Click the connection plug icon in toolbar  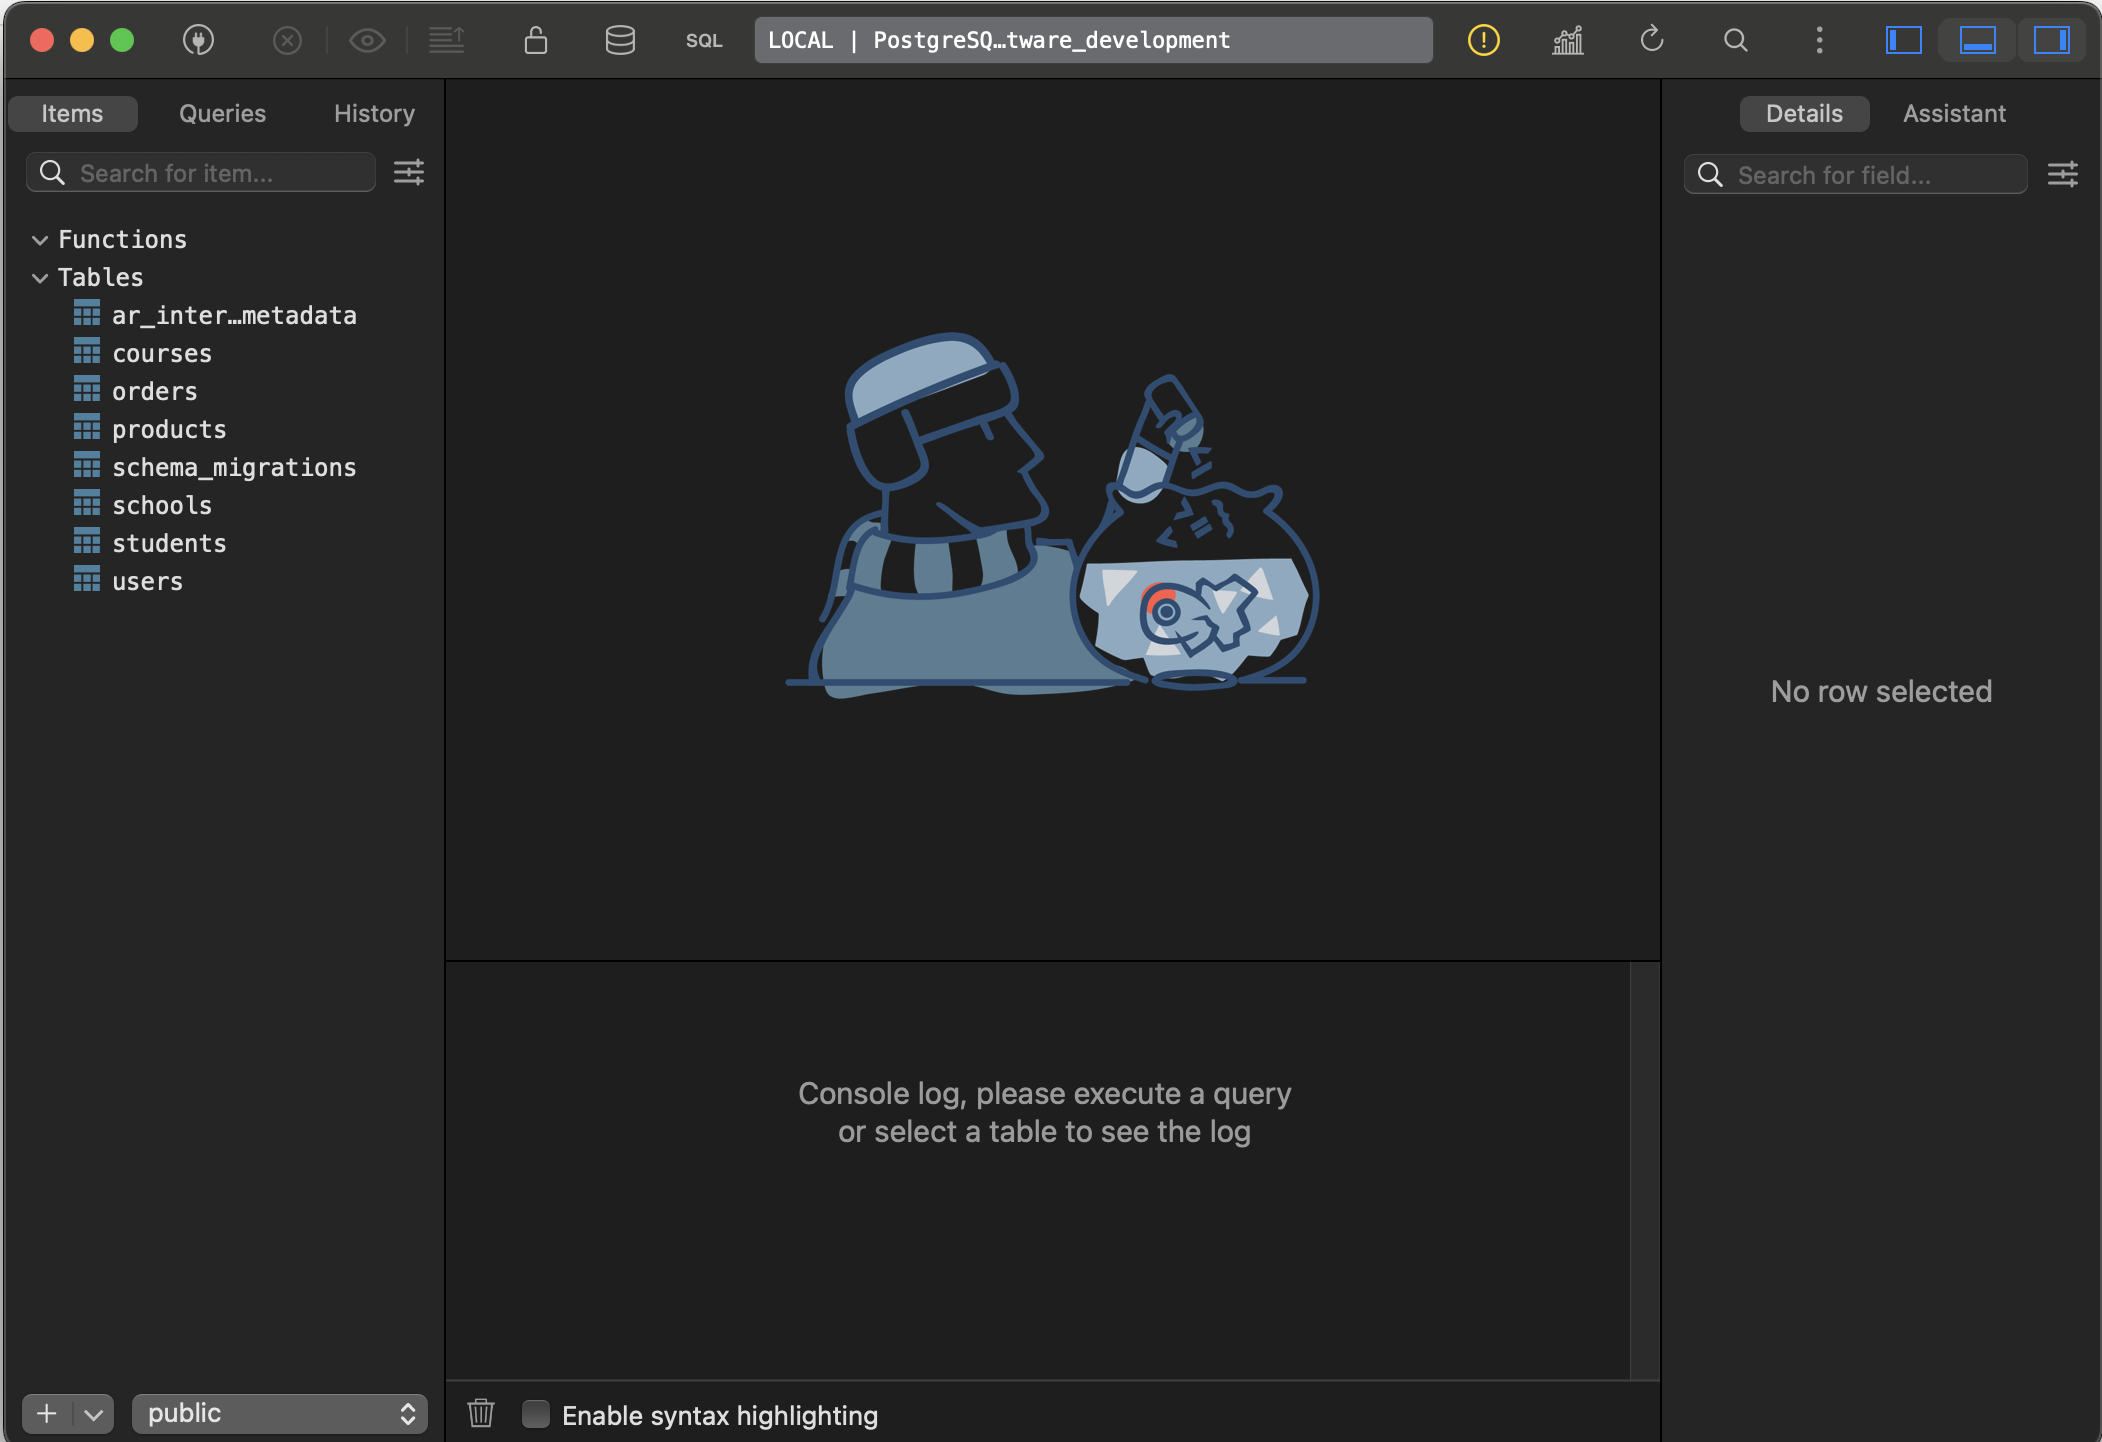pyautogui.click(x=198, y=40)
